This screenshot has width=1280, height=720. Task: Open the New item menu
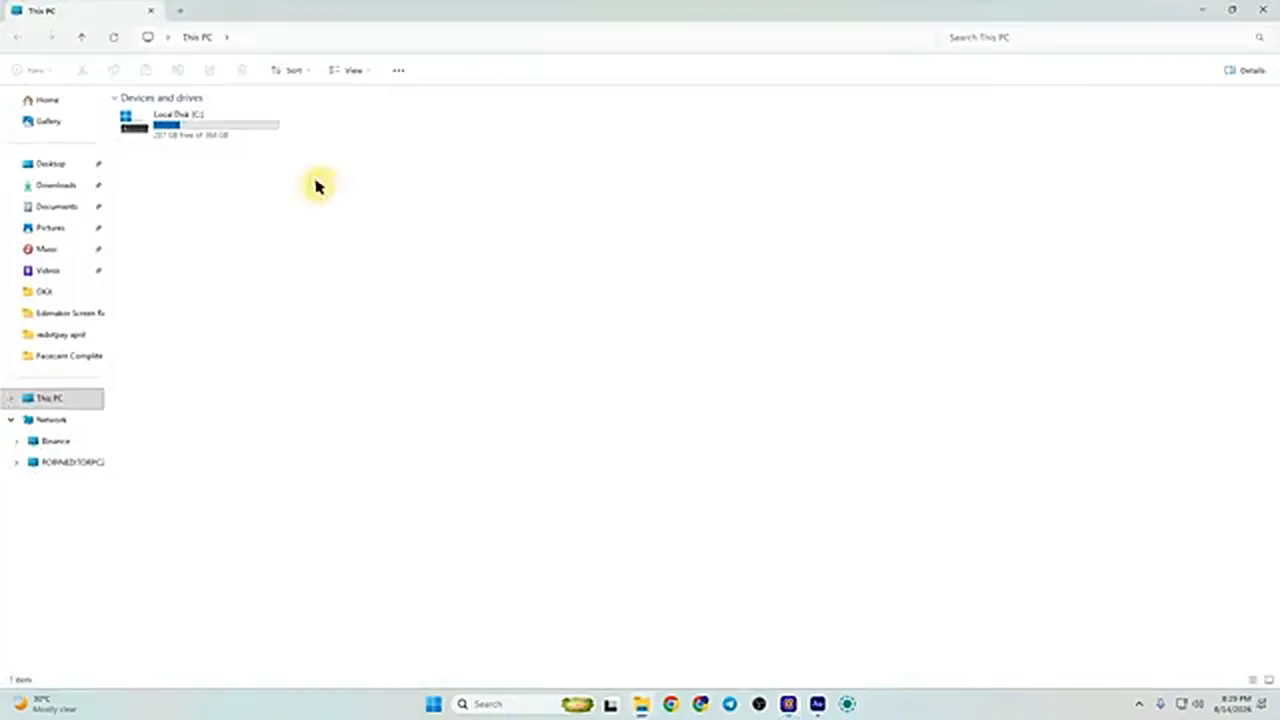[x=32, y=70]
